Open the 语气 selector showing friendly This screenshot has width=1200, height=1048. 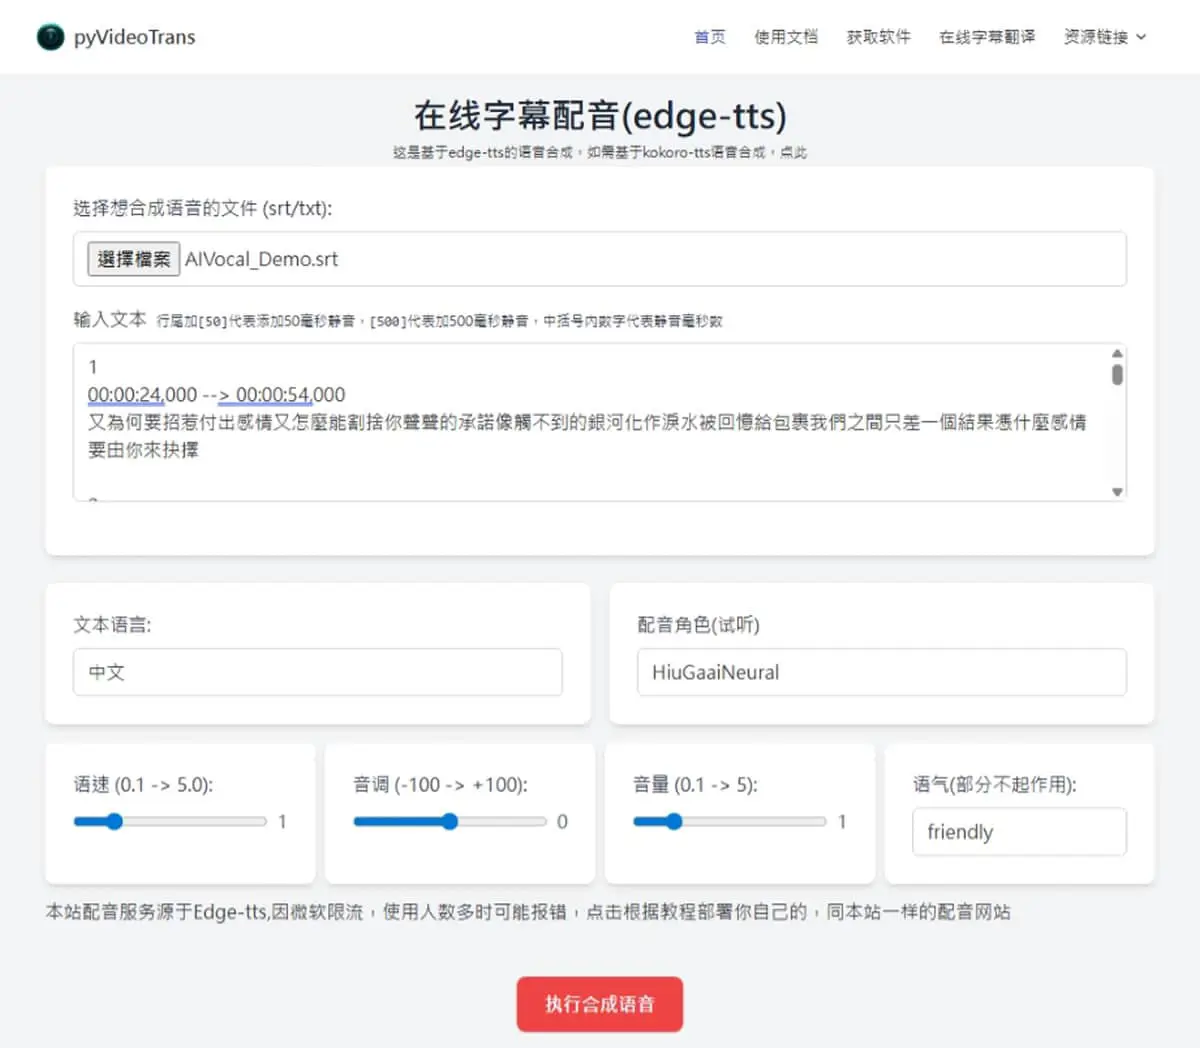[1019, 832]
